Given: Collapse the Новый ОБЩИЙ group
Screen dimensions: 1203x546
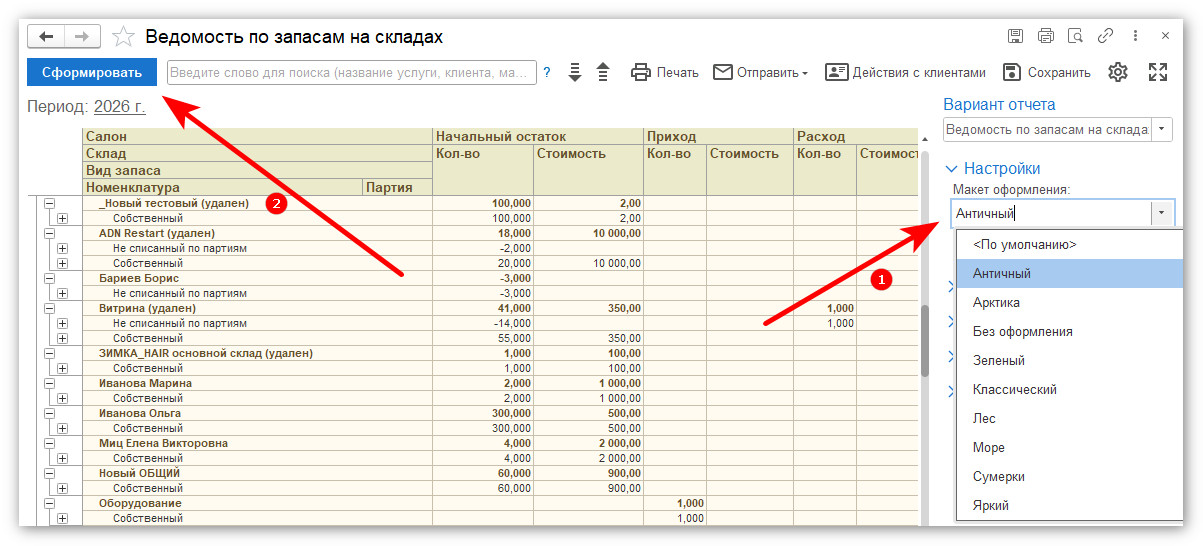Looking at the screenshot, I should point(47,473).
